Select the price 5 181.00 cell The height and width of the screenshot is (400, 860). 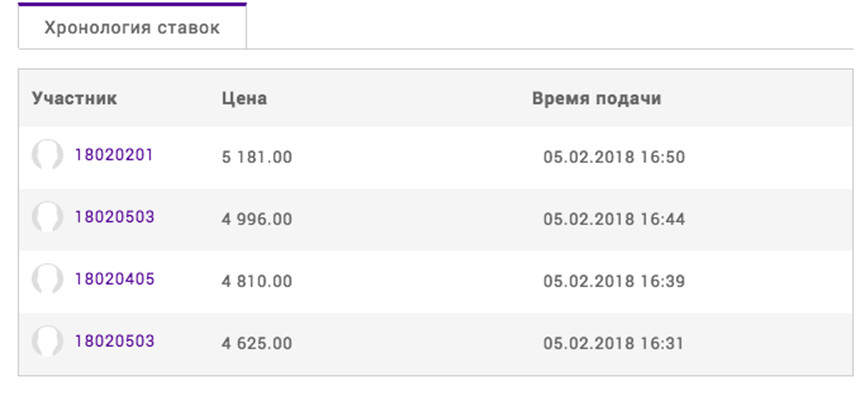[x=257, y=157]
